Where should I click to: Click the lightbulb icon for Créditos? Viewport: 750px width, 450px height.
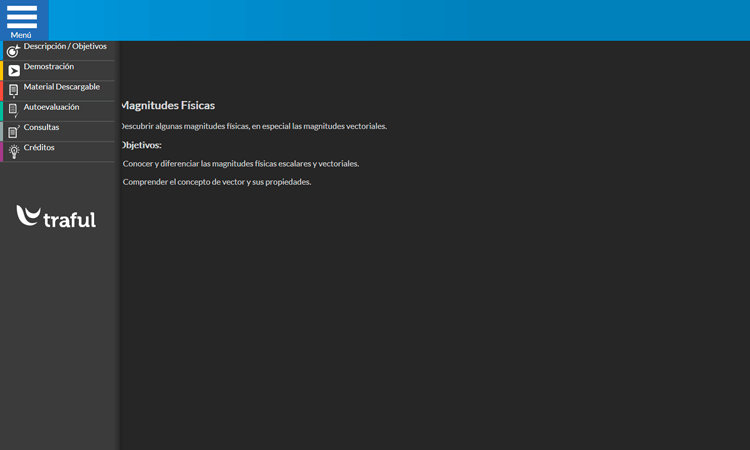click(x=13, y=152)
